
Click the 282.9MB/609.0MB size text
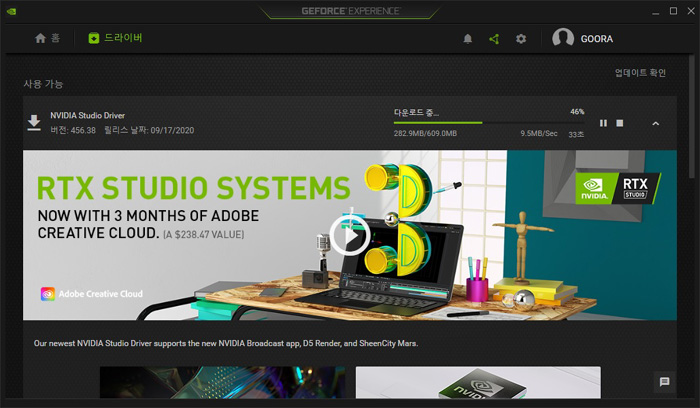[x=425, y=133]
